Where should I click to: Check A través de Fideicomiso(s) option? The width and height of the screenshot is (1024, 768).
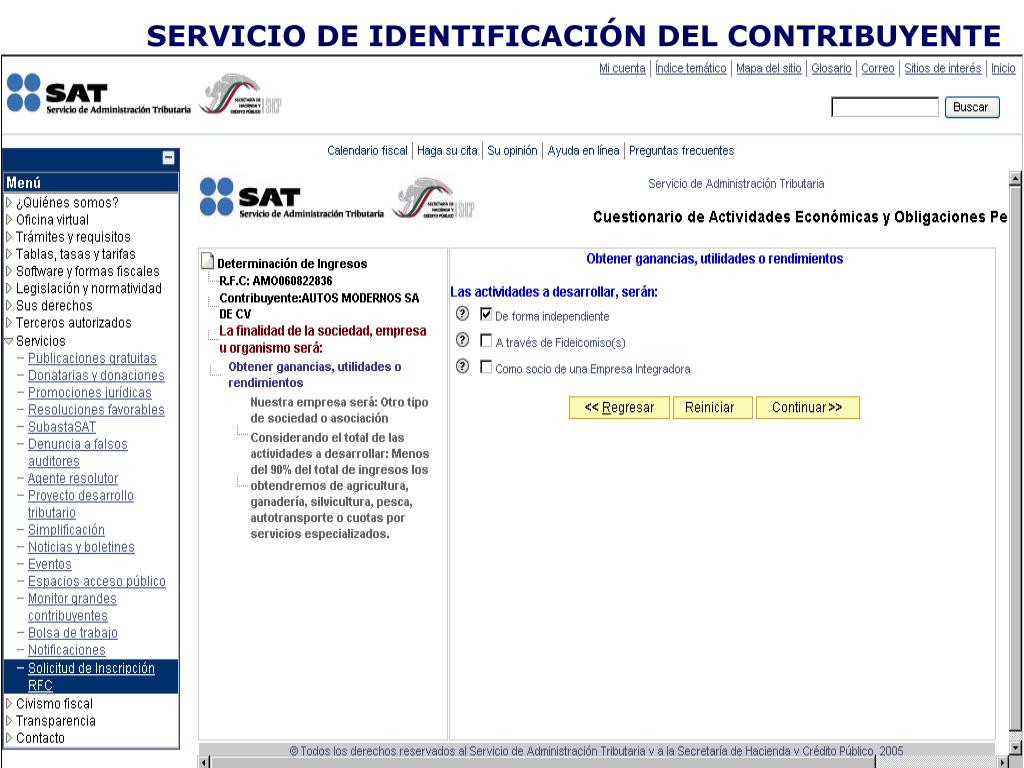pos(486,340)
